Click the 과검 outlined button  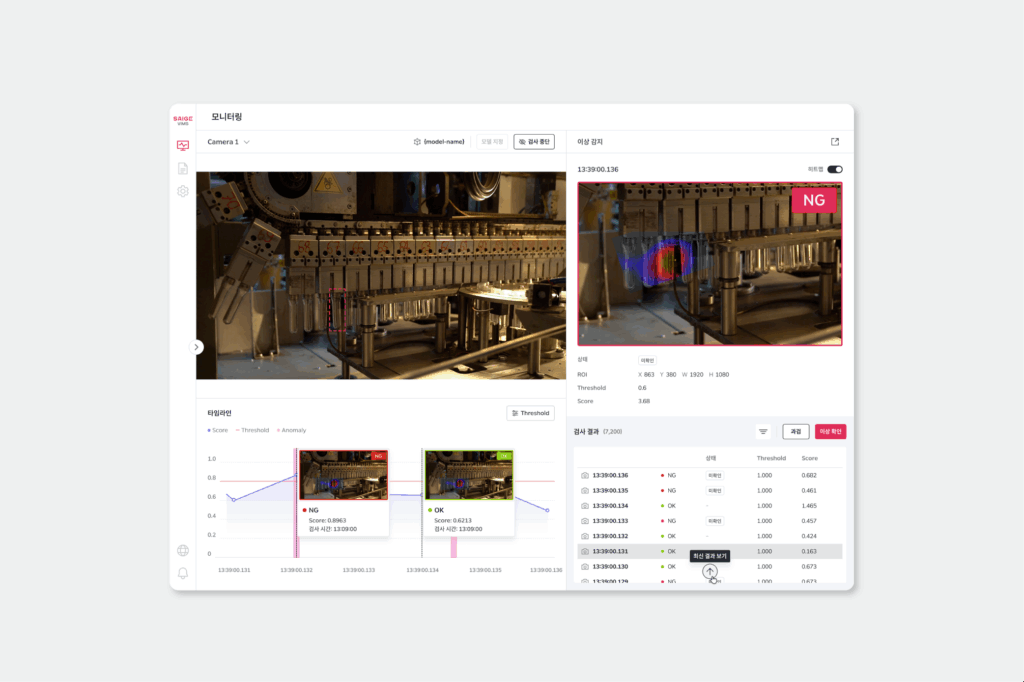795,432
